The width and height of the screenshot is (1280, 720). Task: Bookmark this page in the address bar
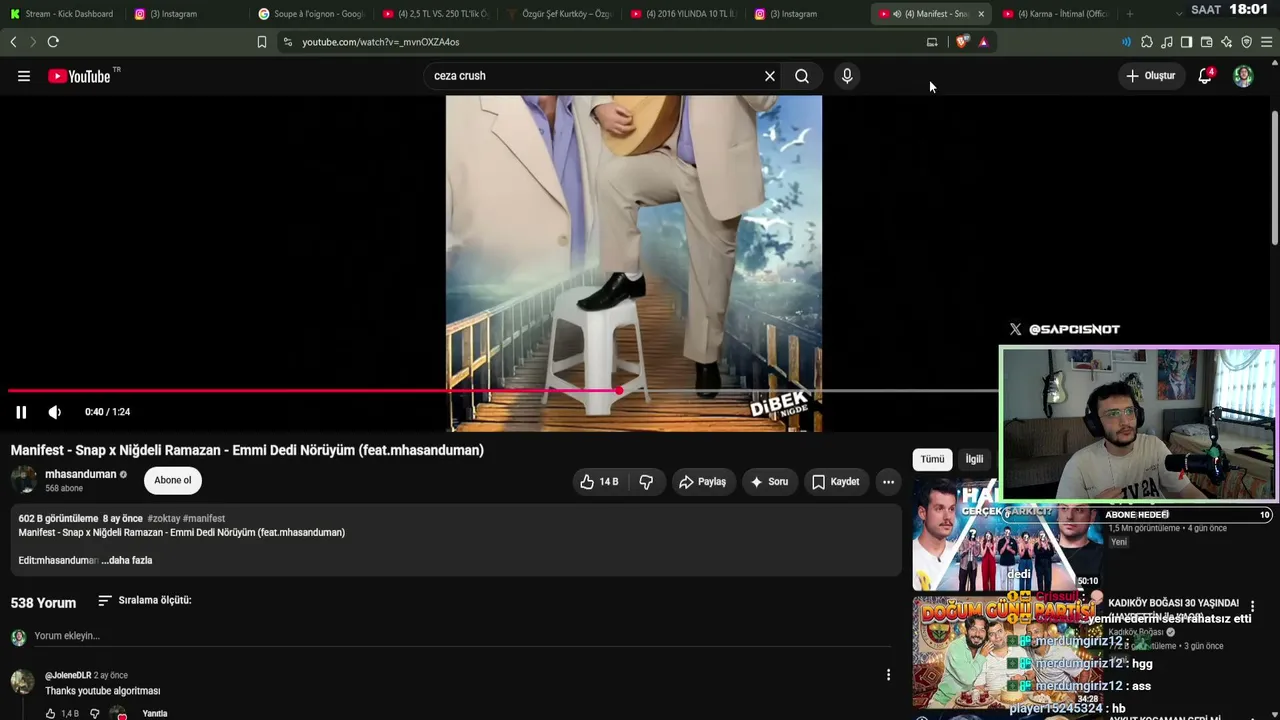click(262, 42)
